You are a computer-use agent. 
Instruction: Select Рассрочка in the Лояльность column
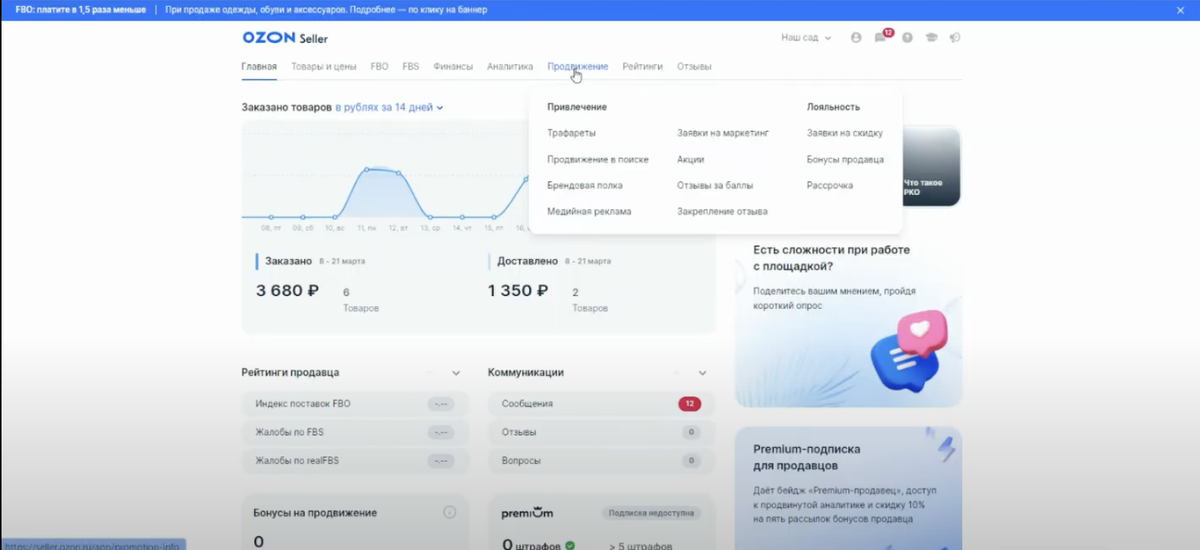[830, 185]
